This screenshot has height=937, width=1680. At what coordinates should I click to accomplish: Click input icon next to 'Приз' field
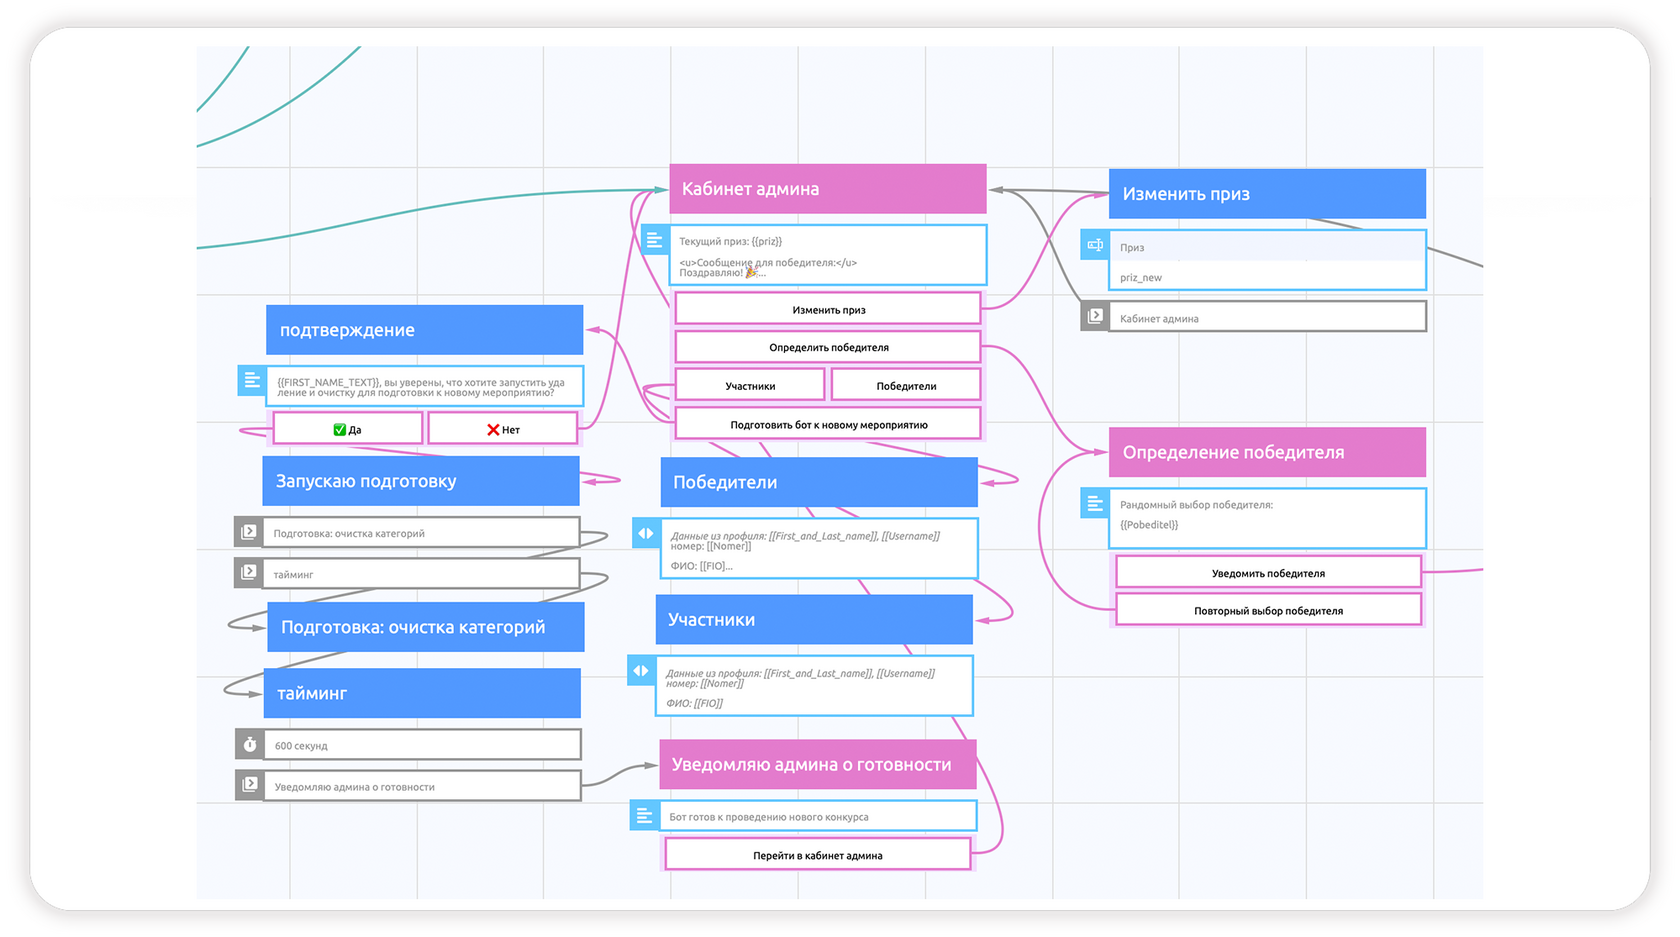coord(1095,245)
